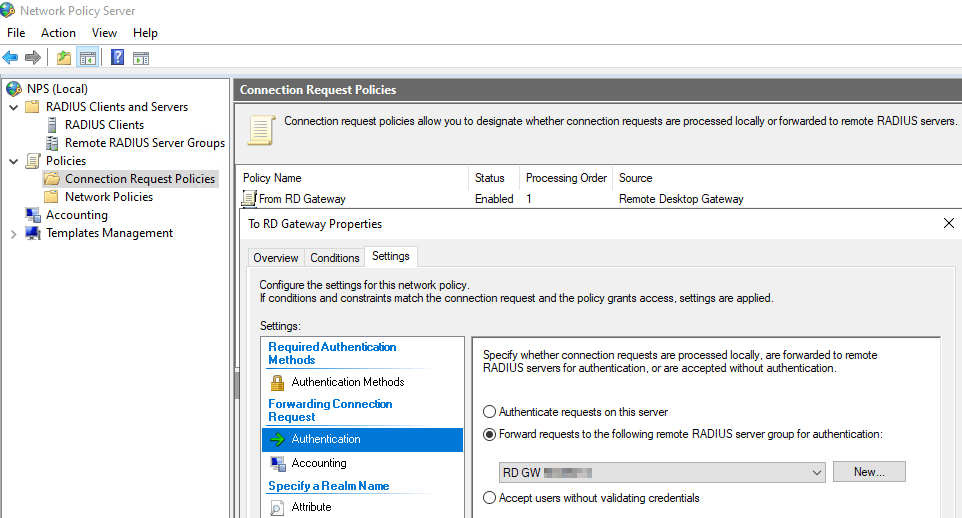Choose Accept users without validating credentials
The height and width of the screenshot is (518, 962).
[x=489, y=498]
